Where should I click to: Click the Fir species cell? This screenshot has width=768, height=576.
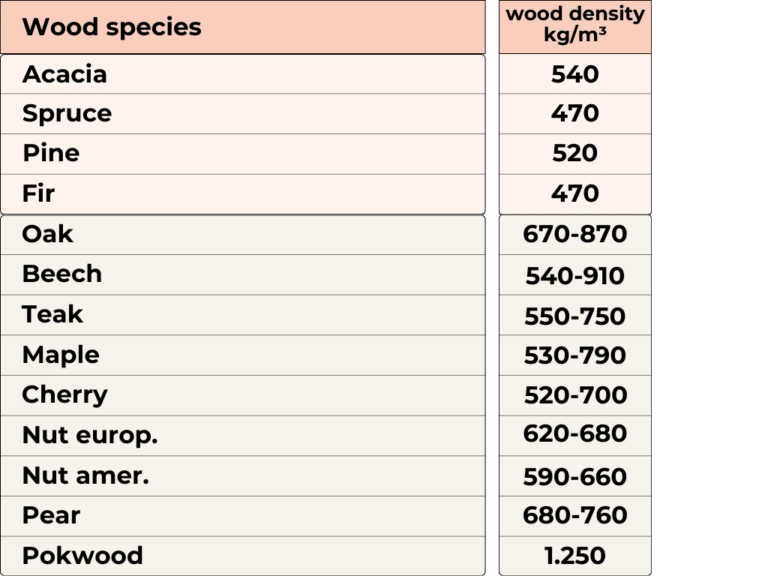tap(243, 194)
